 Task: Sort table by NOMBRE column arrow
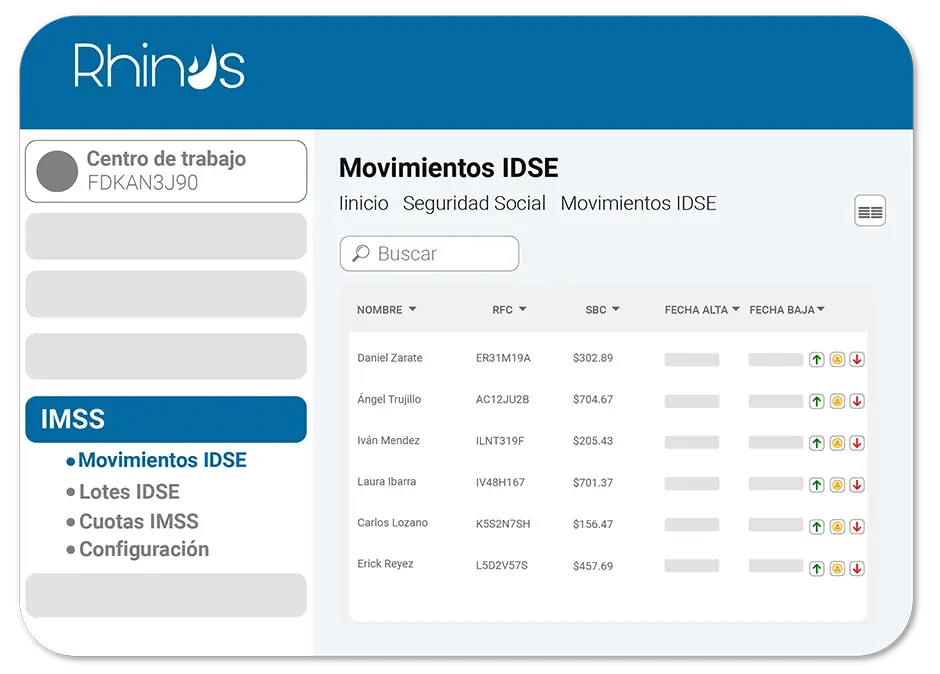(x=412, y=310)
